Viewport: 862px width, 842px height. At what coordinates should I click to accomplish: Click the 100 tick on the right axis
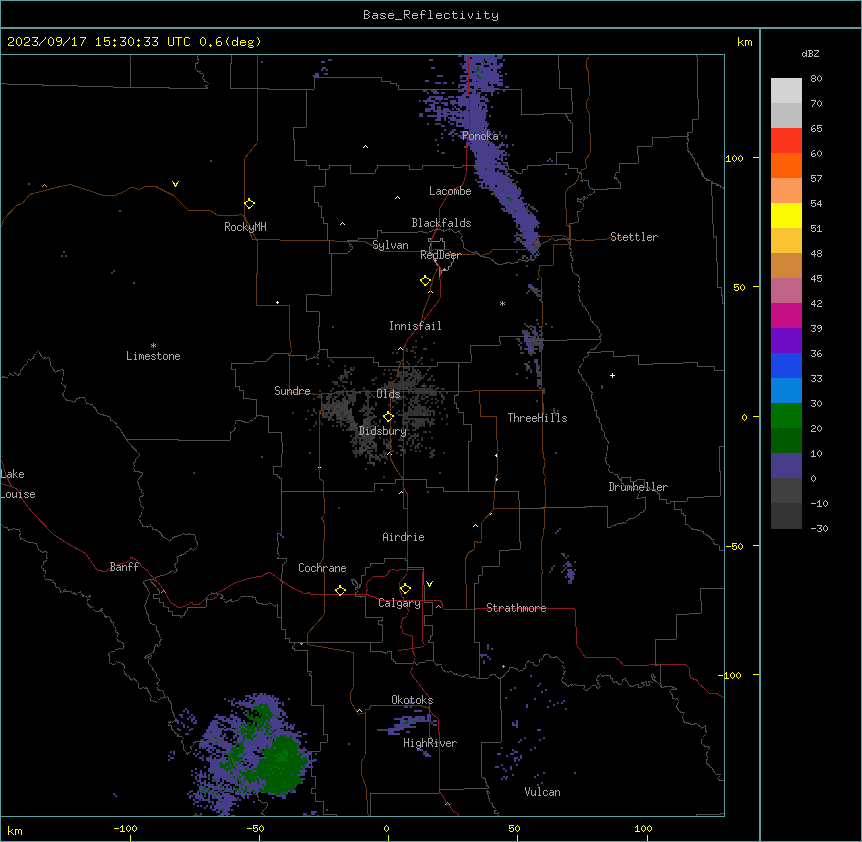tap(734, 158)
